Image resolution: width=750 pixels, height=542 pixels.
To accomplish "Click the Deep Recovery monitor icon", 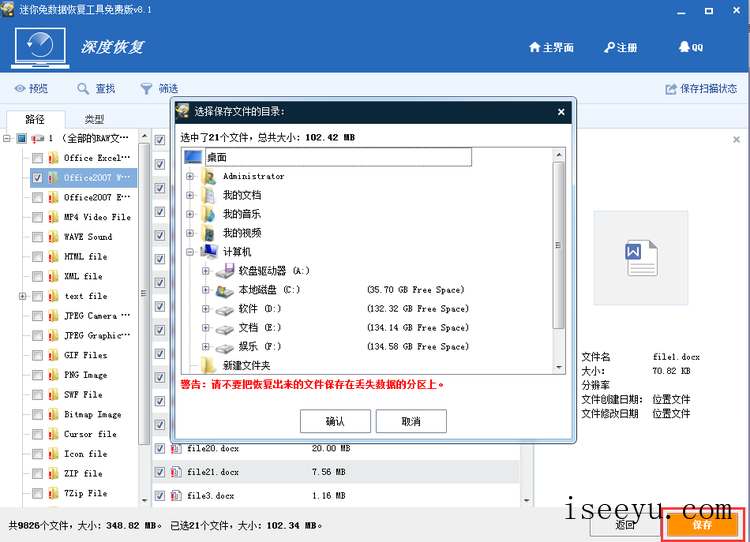I will click(x=40, y=47).
